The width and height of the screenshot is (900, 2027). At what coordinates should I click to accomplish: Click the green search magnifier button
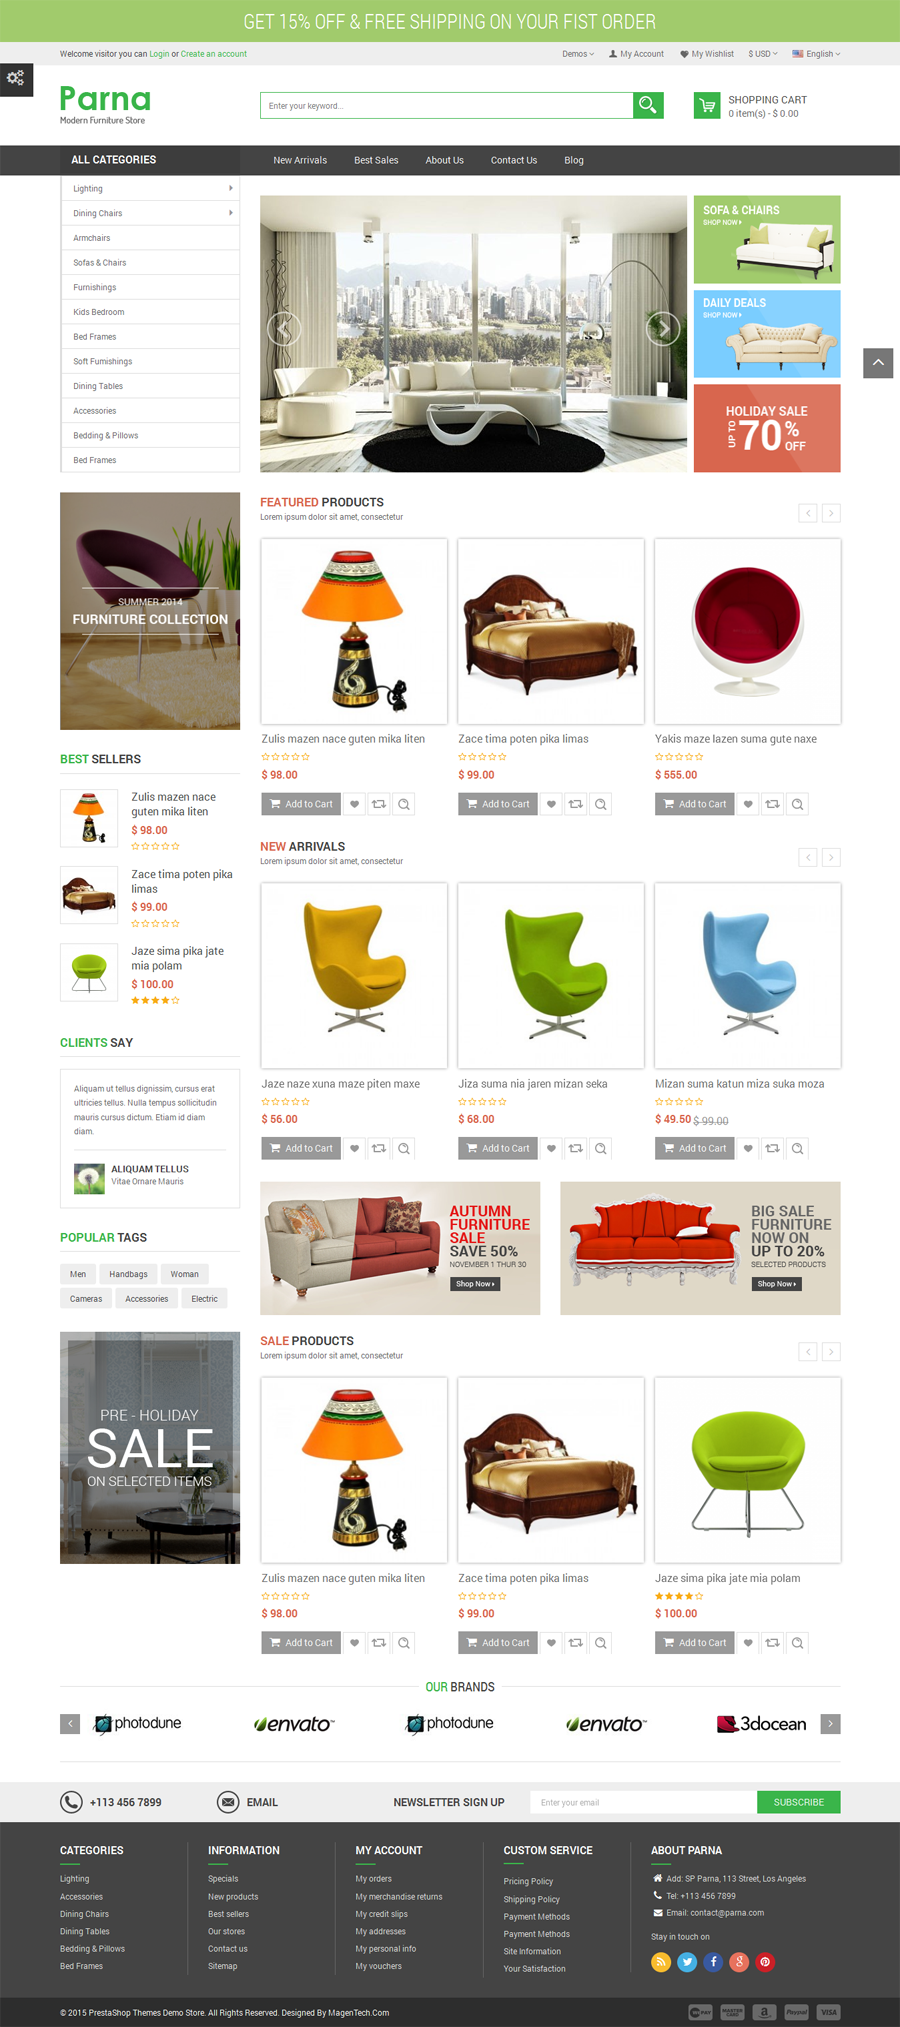[x=648, y=105]
